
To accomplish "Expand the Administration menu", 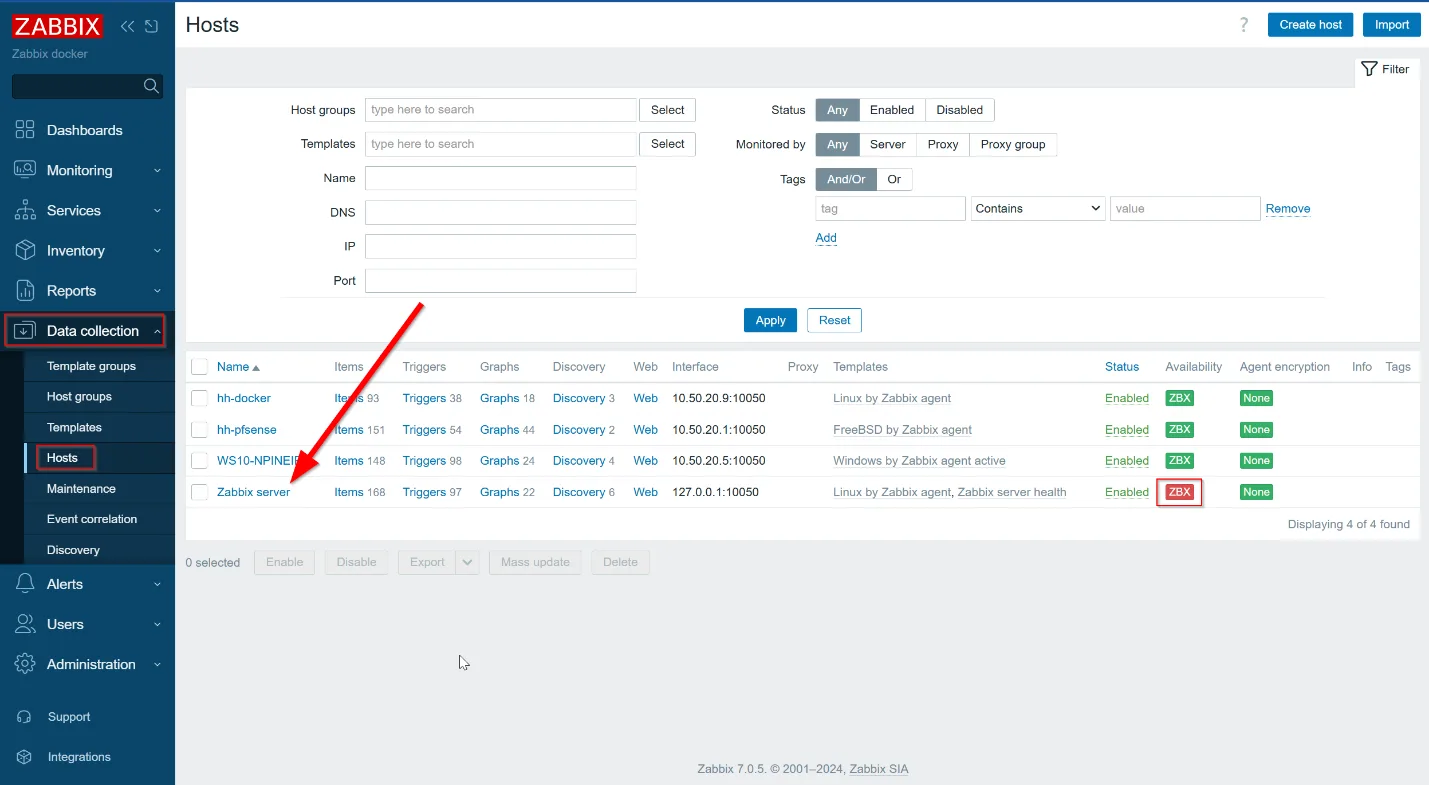I will click(87, 664).
